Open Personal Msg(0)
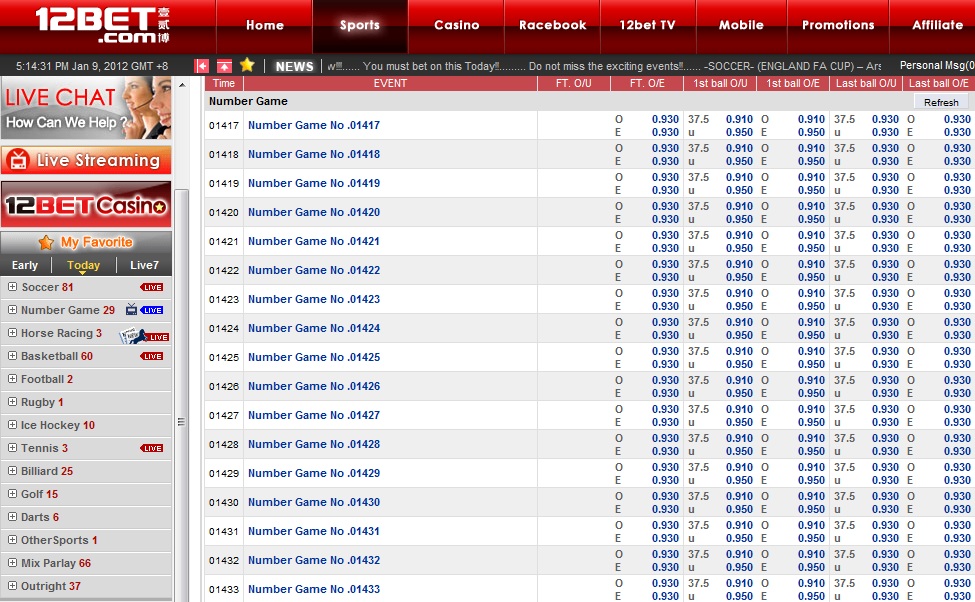Viewport: 975px width, 602px height. [x=936, y=65]
